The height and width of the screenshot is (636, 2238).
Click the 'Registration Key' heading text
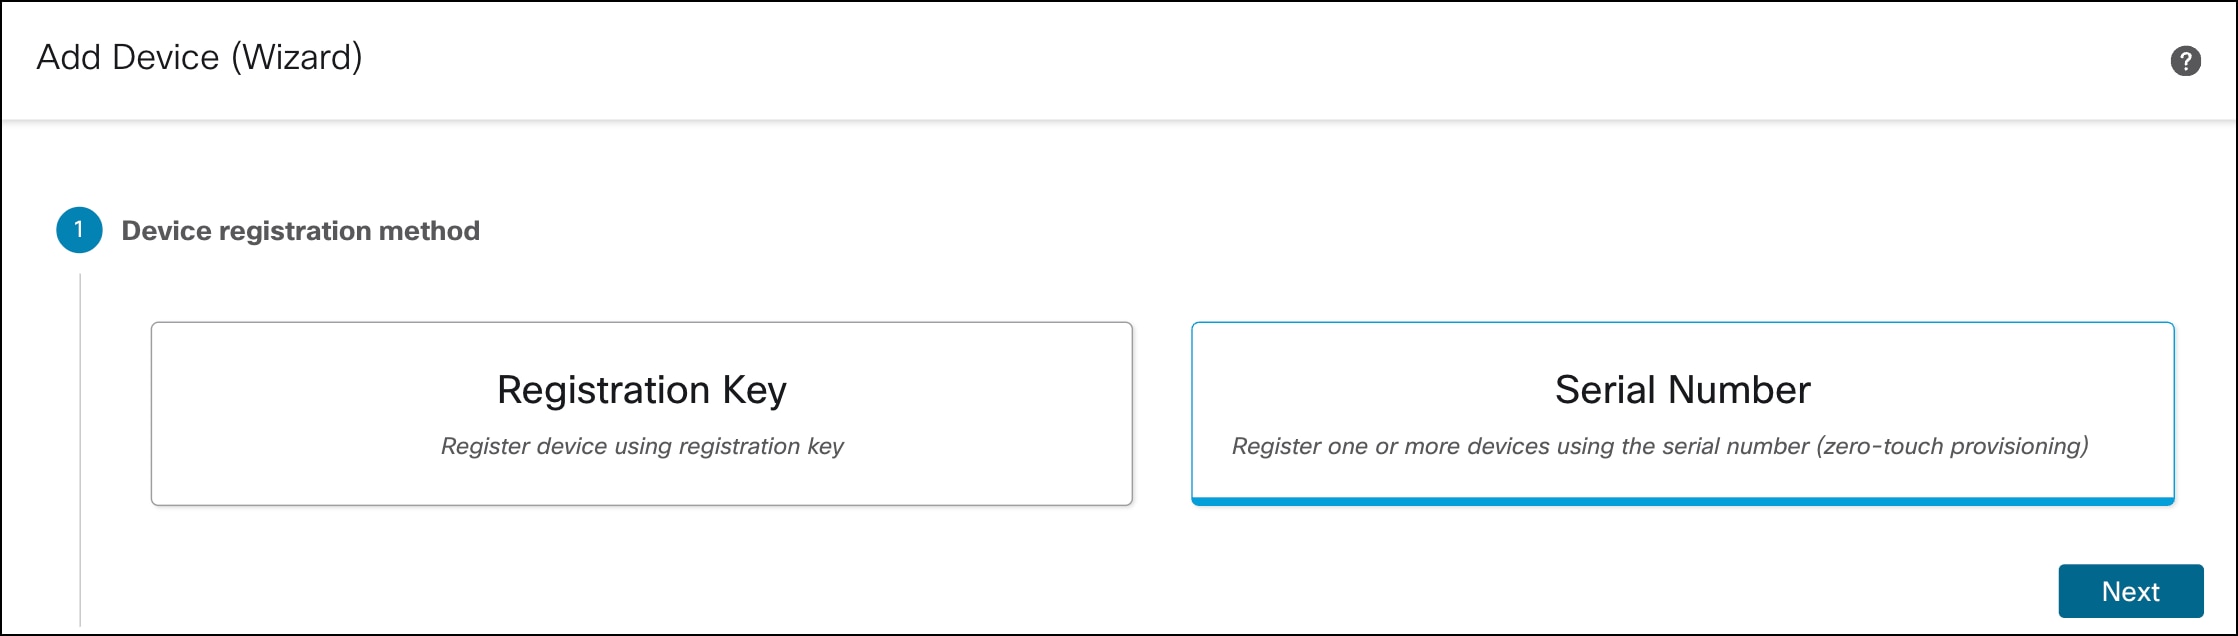click(x=641, y=390)
